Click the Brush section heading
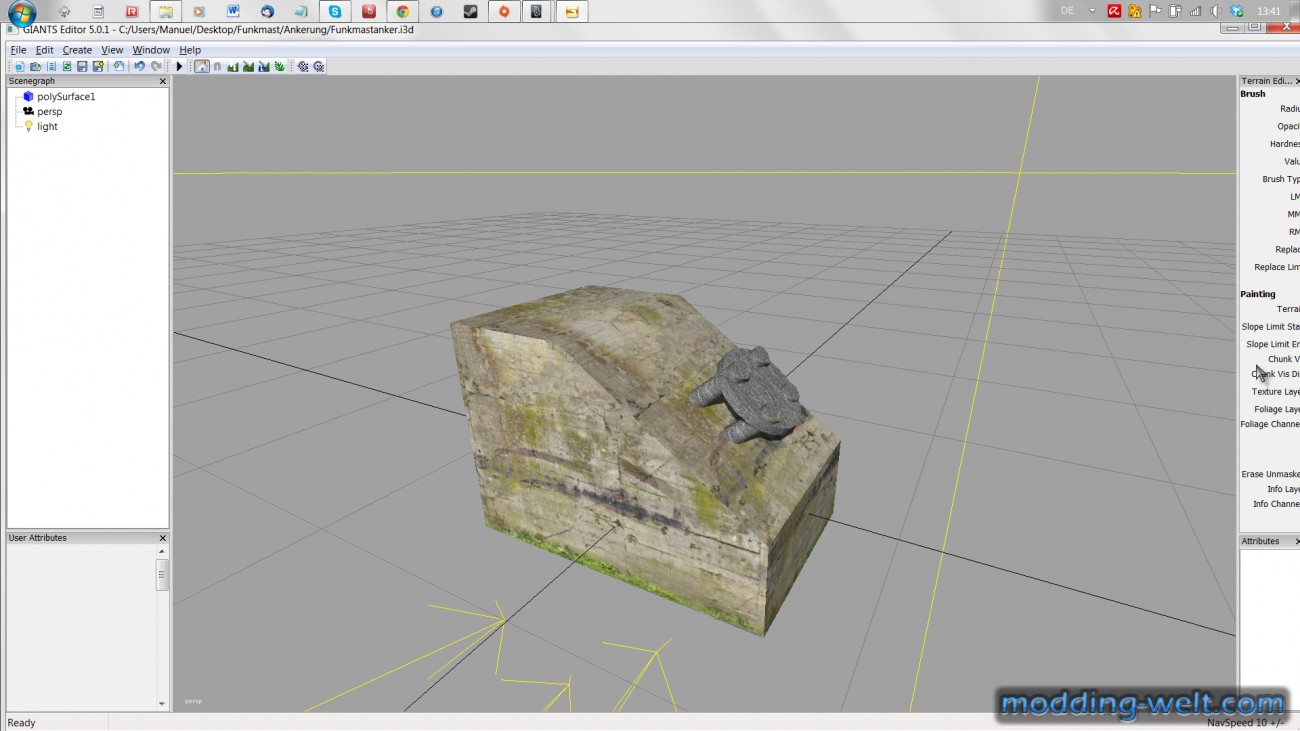 (x=1253, y=94)
